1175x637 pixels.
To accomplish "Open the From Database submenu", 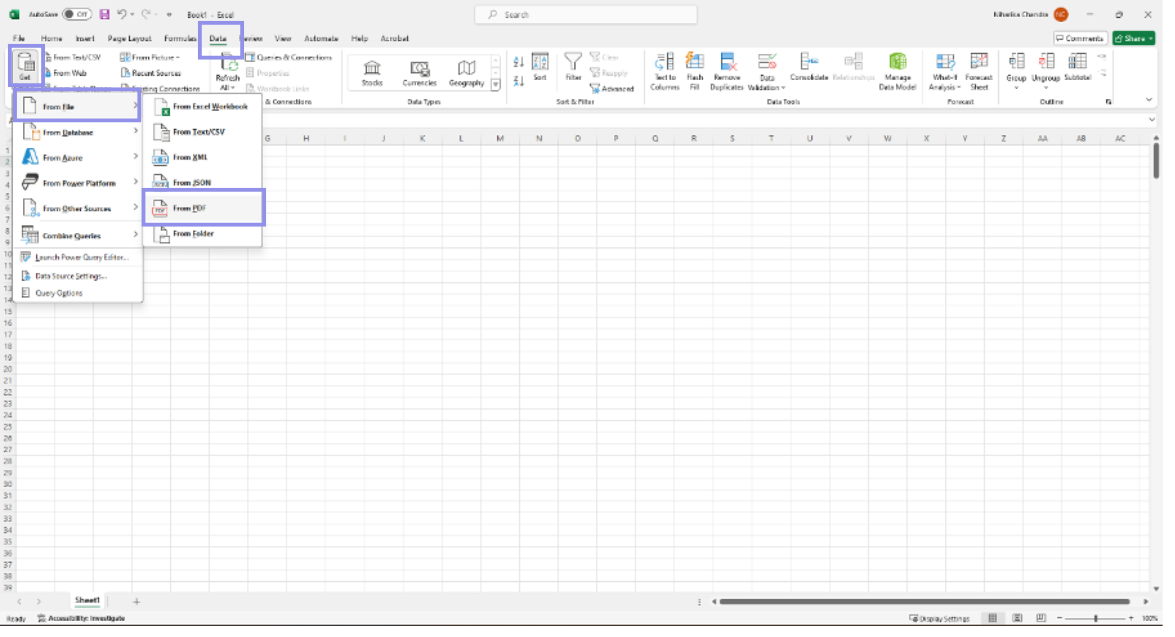I will (x=79, y=133).
